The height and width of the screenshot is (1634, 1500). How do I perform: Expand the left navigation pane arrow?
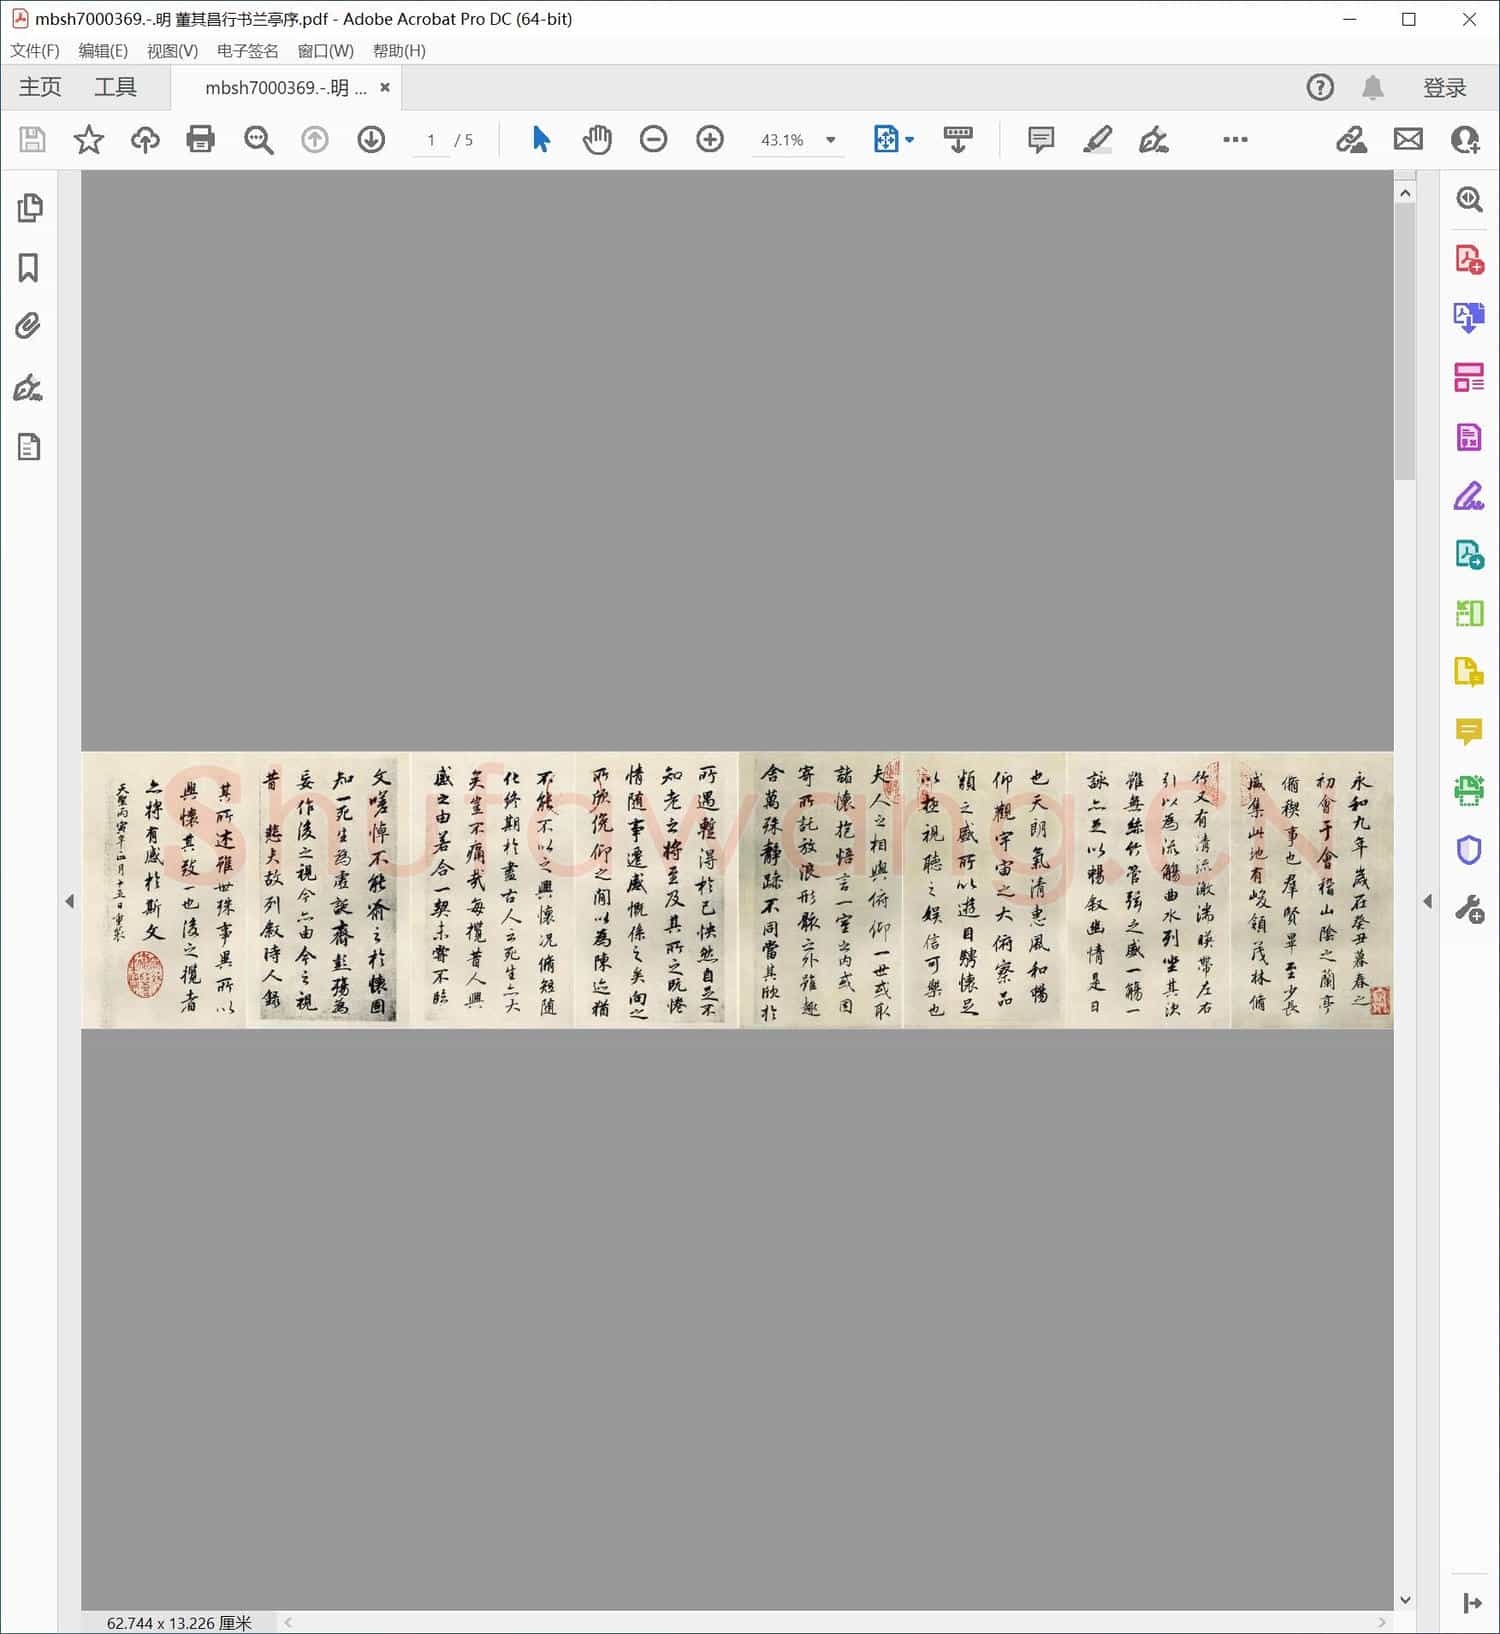pyautogui.click(x=69, y=901)
